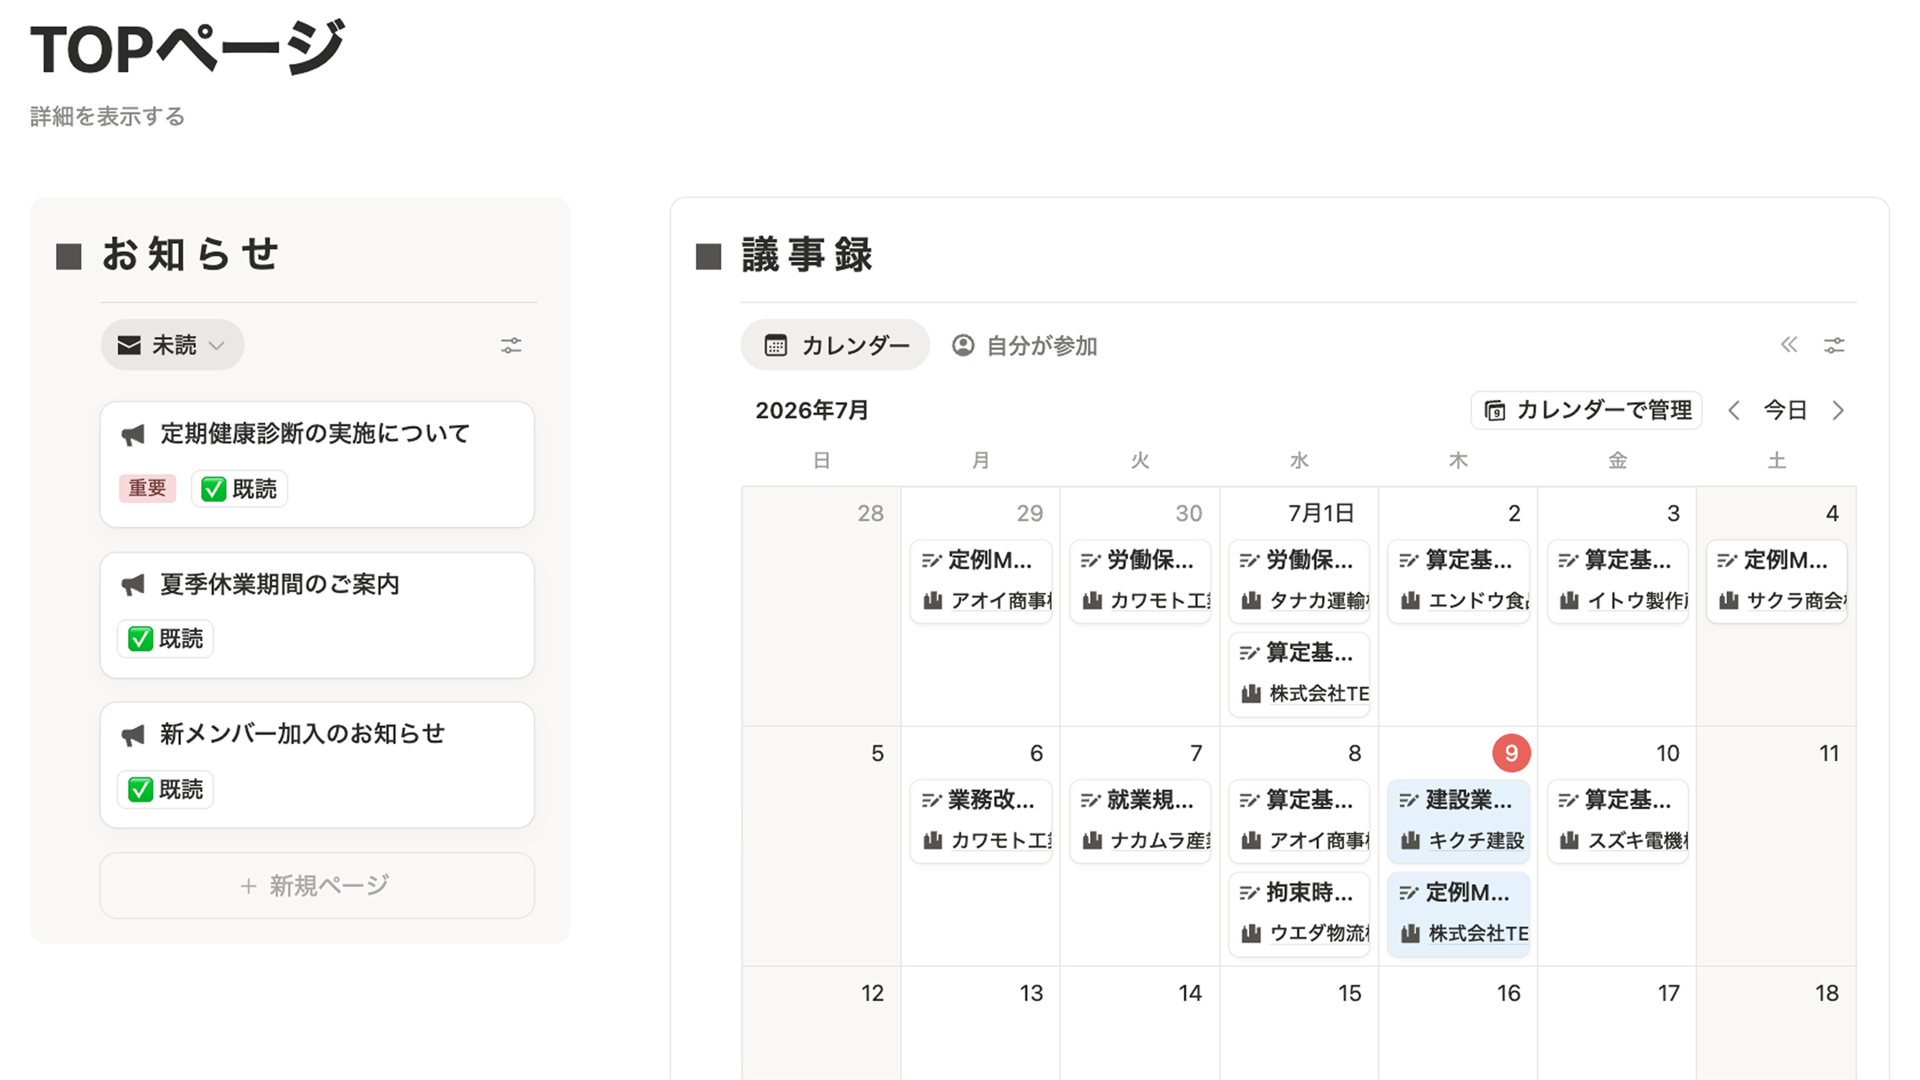Click note icon on 業務改... entry
Screen dimensions: 1920x1080
[932, 800]
